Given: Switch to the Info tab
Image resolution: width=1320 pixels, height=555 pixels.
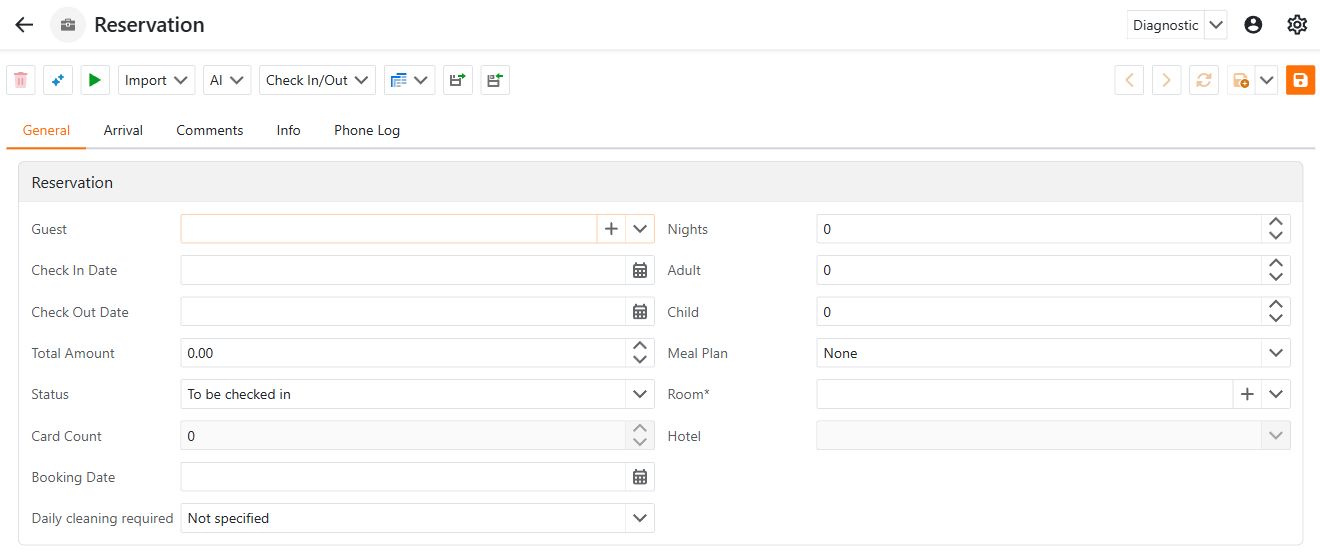Looking at the screenshot, I should (289, 130).
